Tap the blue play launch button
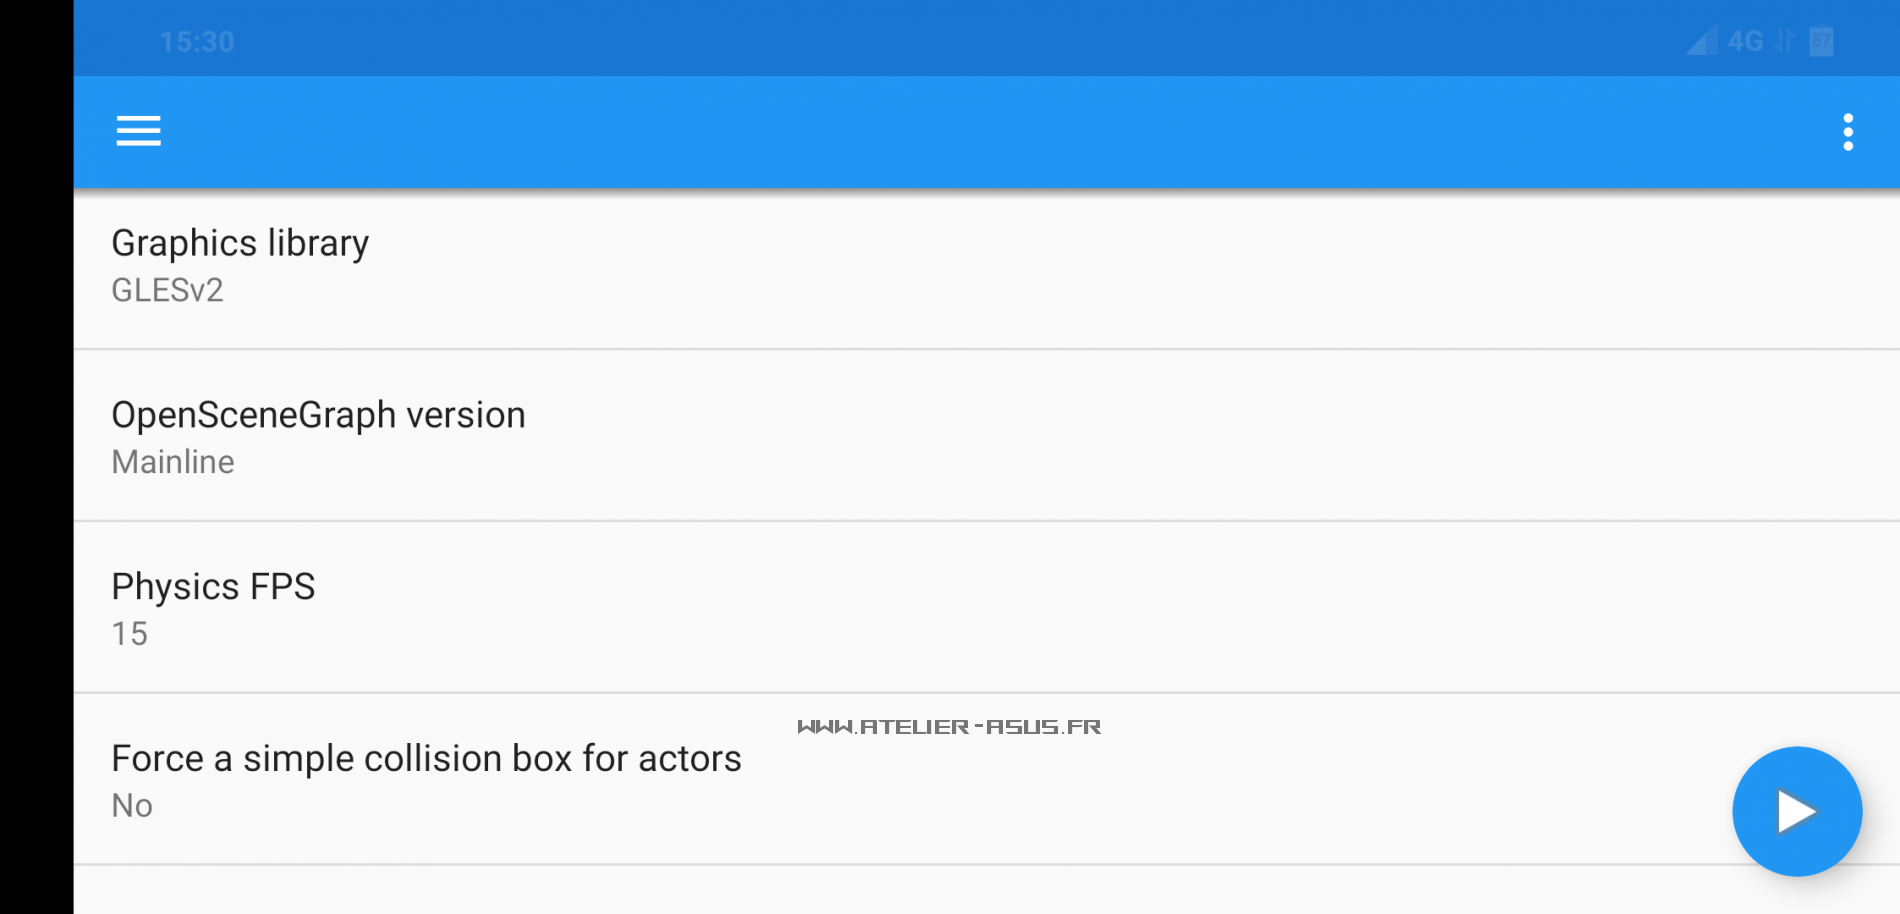The image size is (1900, 914). pyautogui.click(x=1796, y=811)
